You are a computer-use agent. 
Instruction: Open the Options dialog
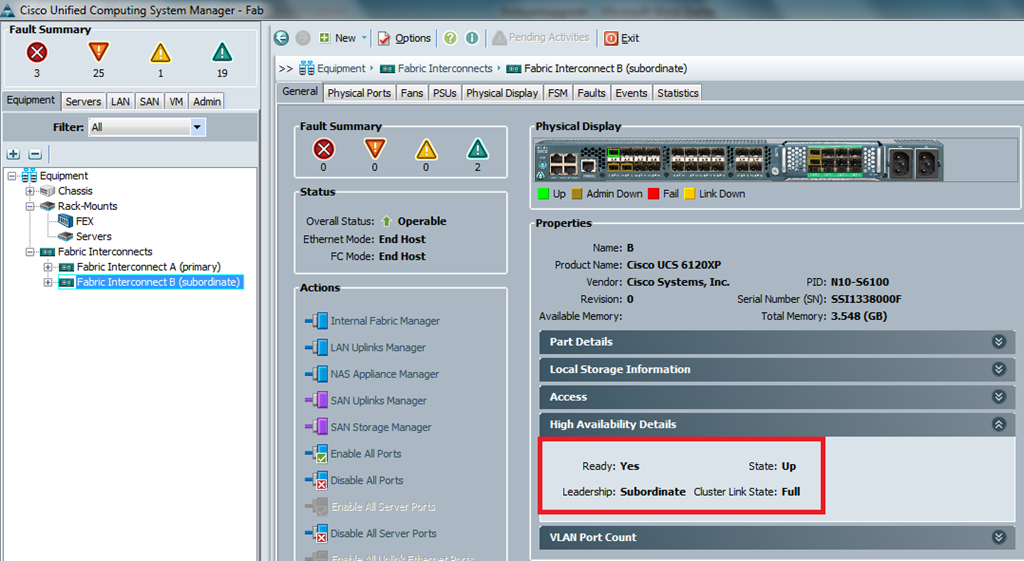(x=404, y=38)
